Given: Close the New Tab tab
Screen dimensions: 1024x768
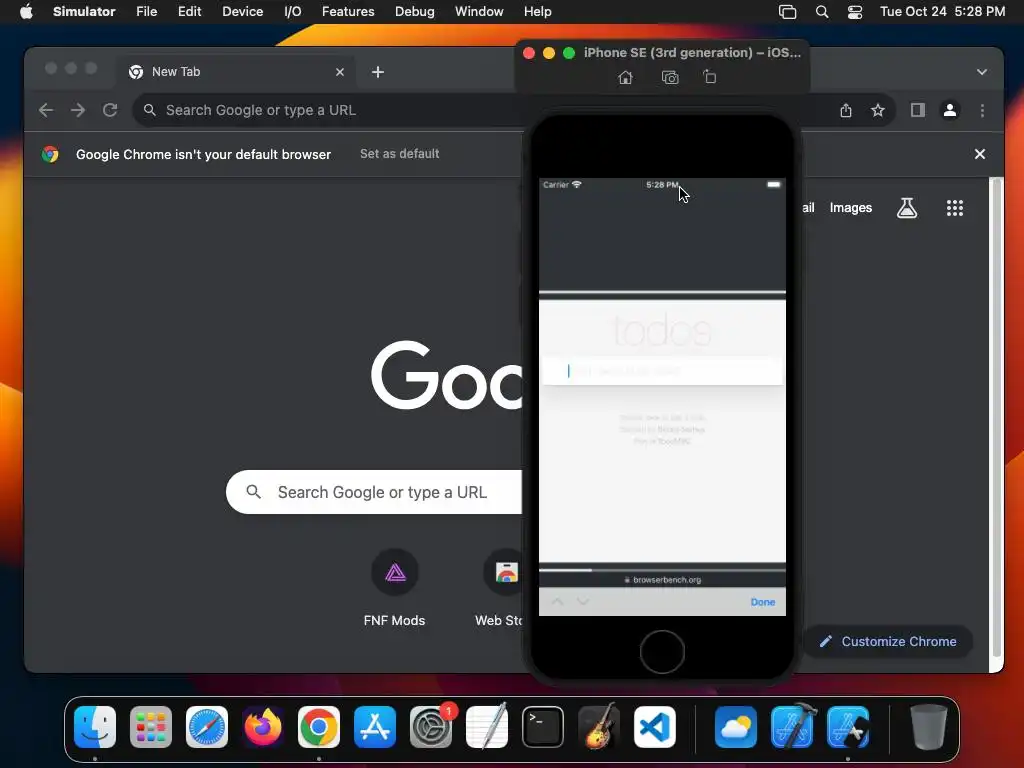Looking at the screenshot, I should (340, 72).
